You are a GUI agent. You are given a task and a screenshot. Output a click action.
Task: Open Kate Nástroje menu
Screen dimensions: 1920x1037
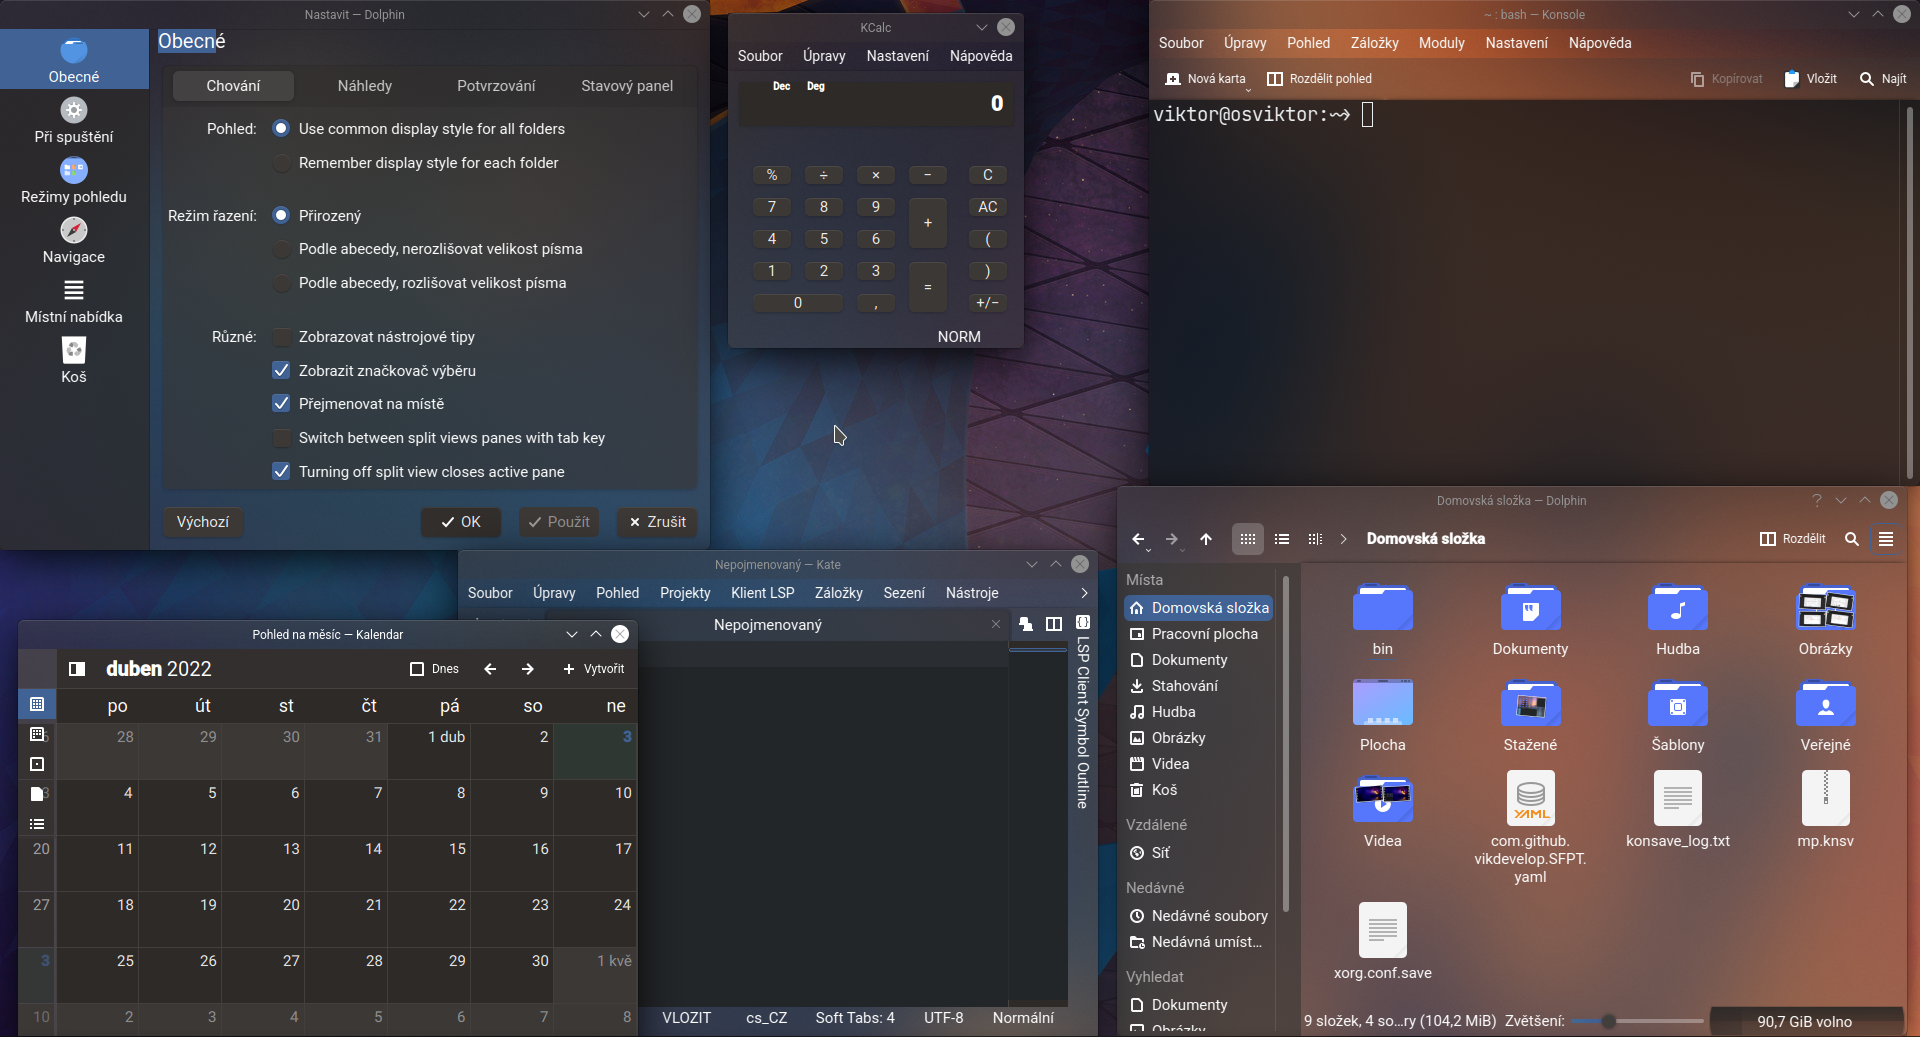(972, 593)
